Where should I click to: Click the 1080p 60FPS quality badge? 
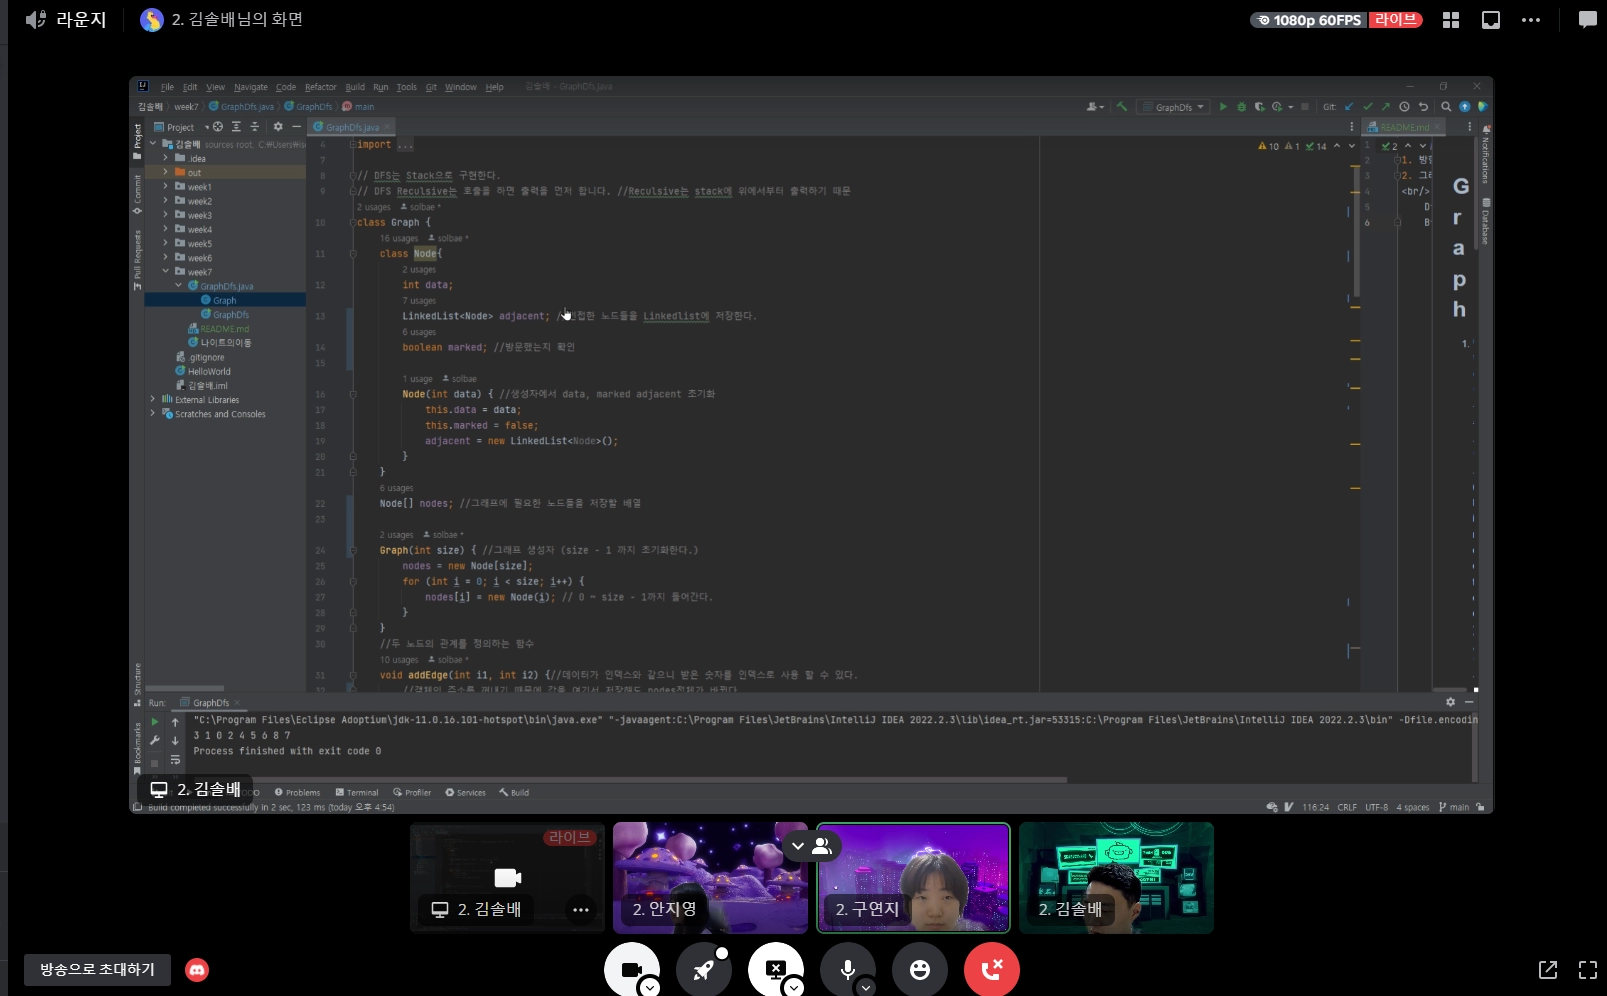click(x=1308, y=20)
